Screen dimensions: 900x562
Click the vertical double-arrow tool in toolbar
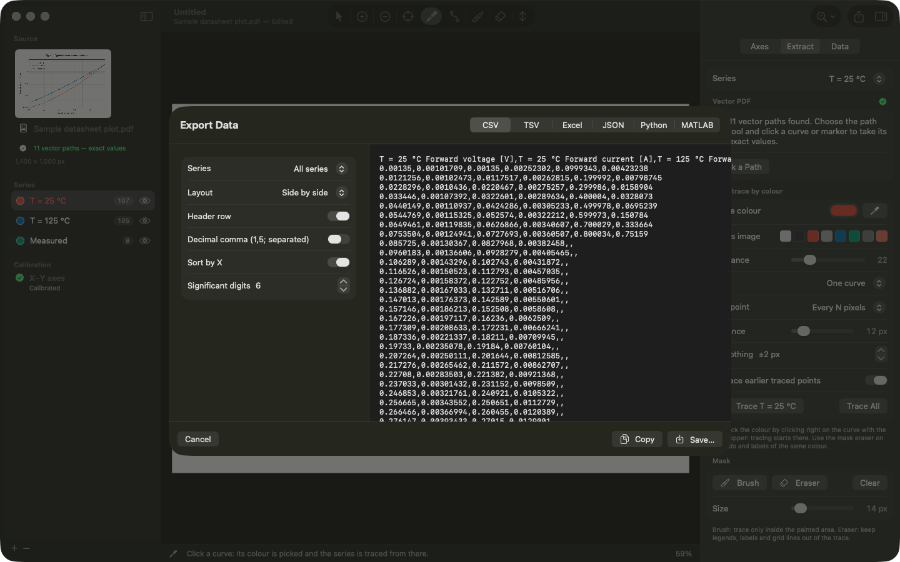[522, 17]
